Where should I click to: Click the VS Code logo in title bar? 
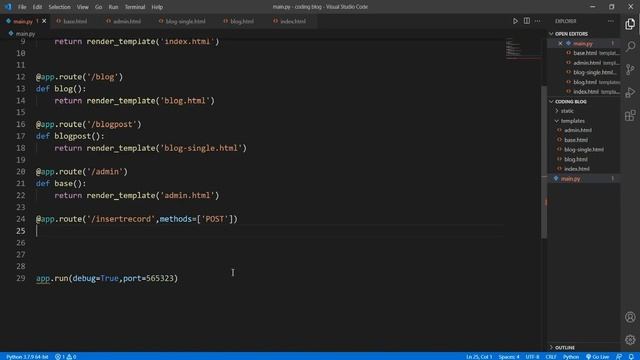coord(8,7)
